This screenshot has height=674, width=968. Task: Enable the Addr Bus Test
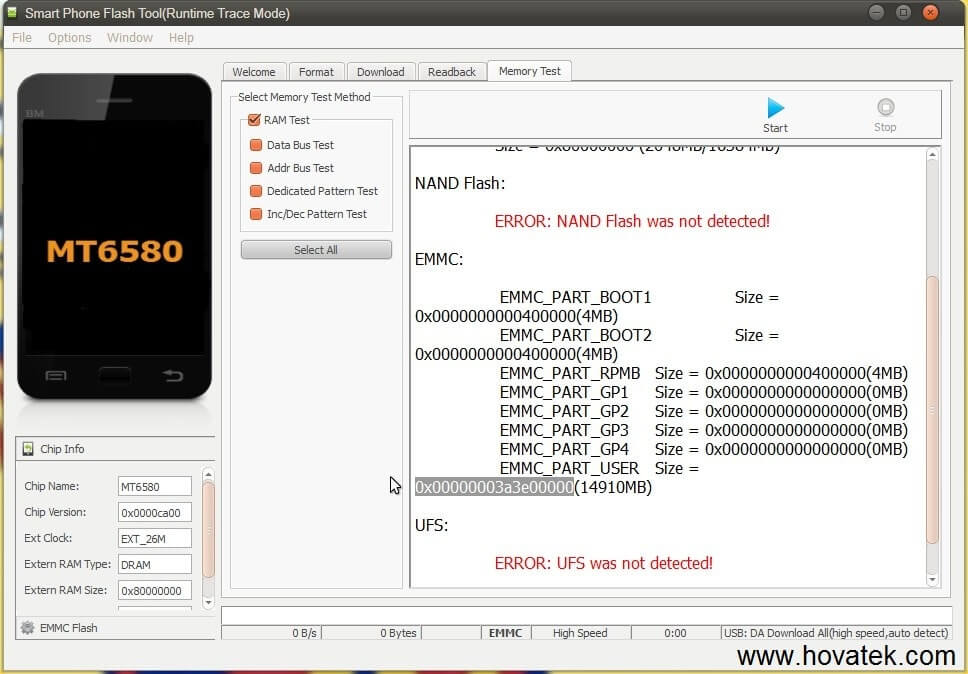[254, 168]
